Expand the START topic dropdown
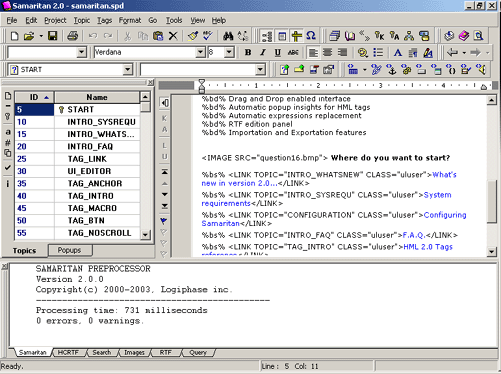Viewport: 501px width, 374px height. [127, 69]
